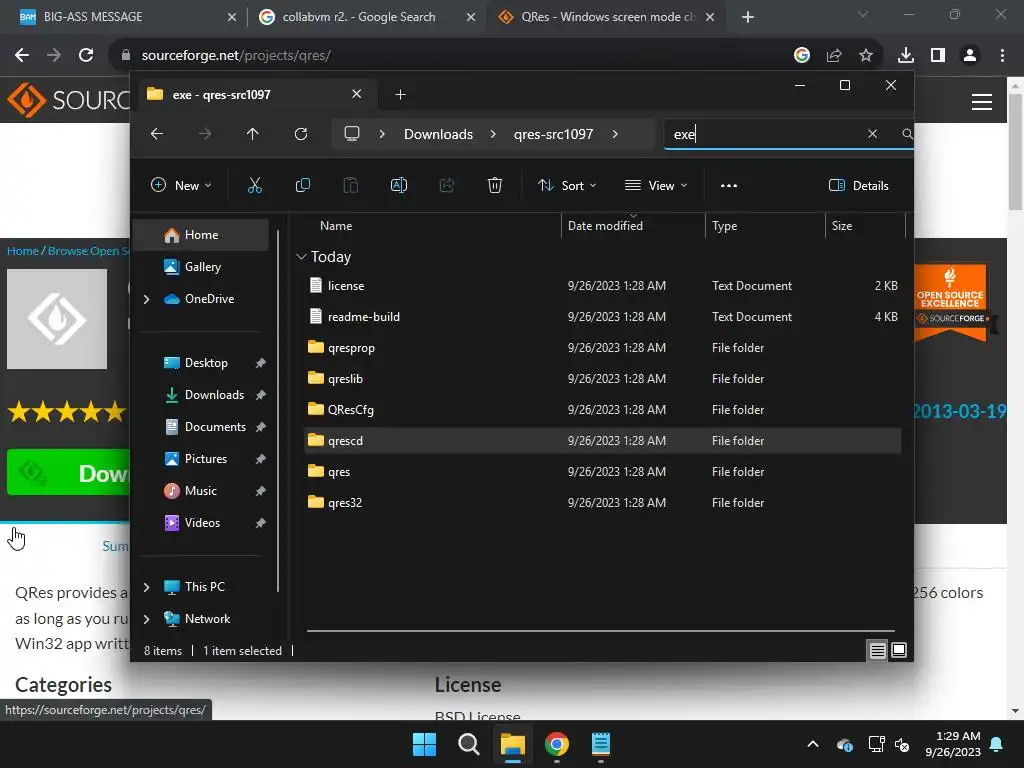Open the New dropdown menu

pos(181,185)
